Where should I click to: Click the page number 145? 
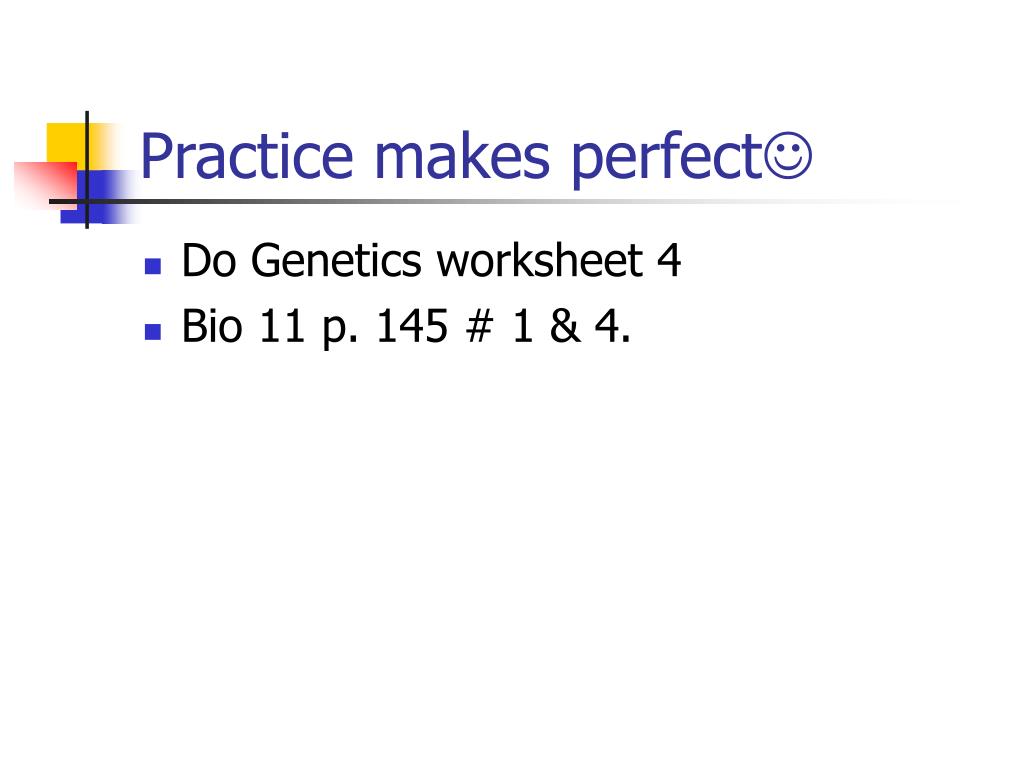tap(412, 326)
